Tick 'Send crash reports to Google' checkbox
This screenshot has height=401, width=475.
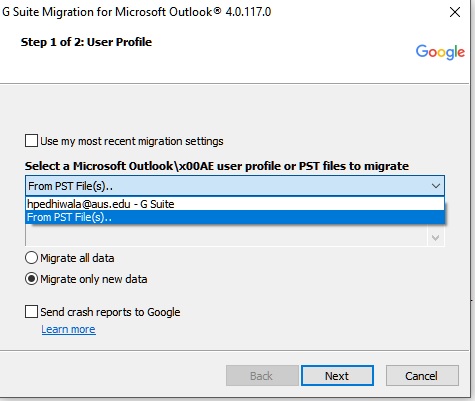[31, 312]
